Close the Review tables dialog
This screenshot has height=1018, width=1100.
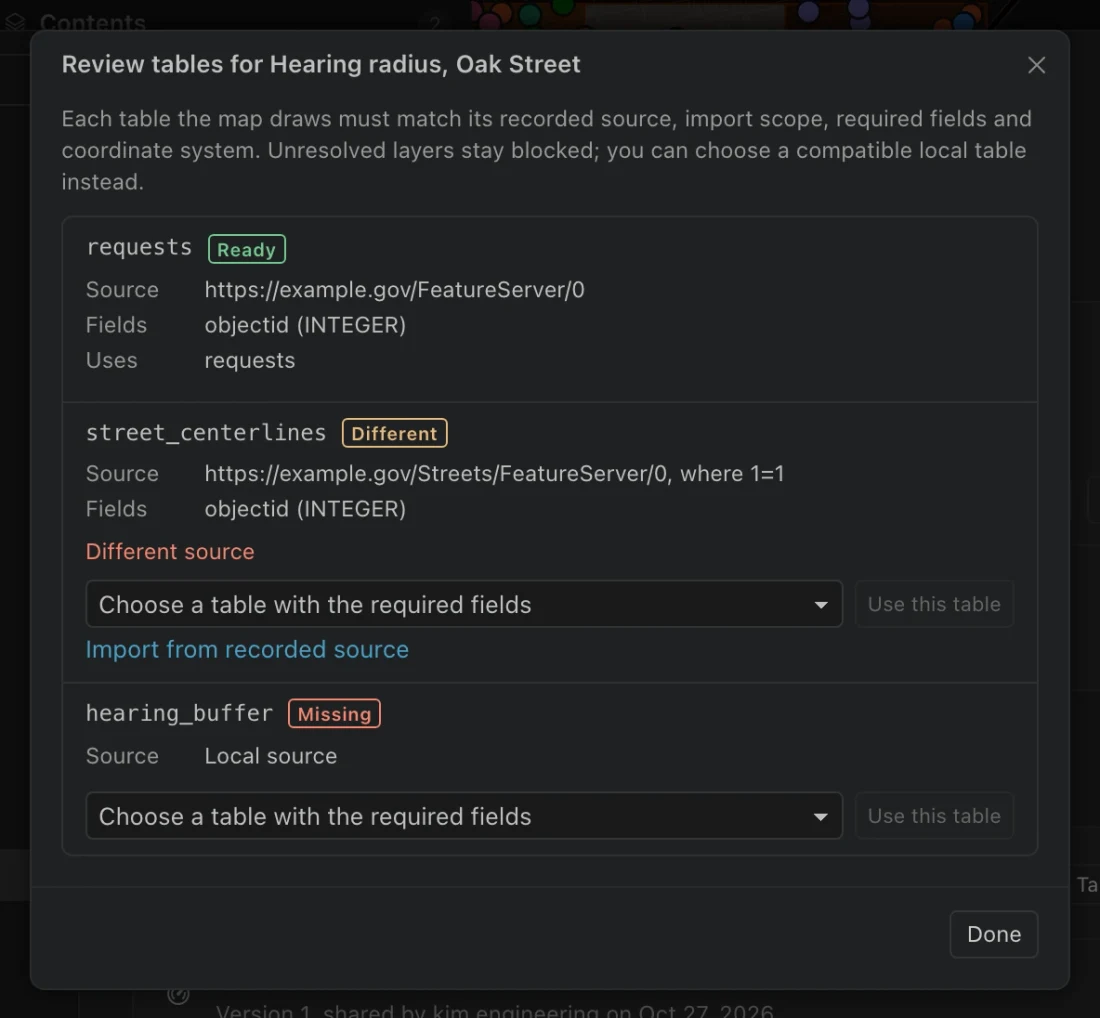point(1036,65)
